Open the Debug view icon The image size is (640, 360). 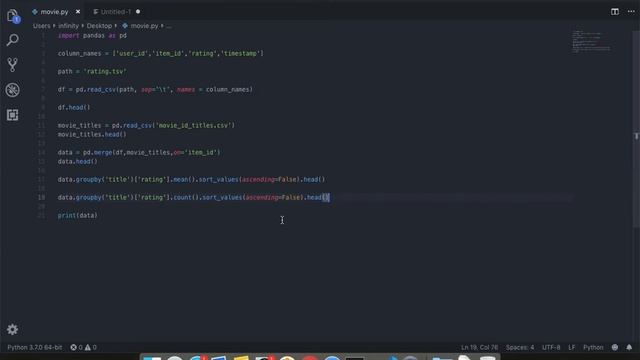(x=13, y=90)
